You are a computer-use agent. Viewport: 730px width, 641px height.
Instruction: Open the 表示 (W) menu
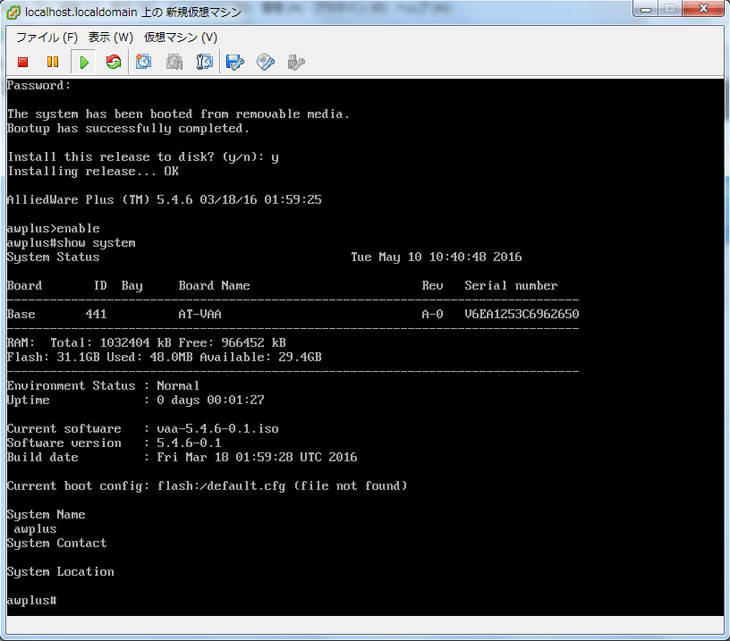click(x=110, y=37)
